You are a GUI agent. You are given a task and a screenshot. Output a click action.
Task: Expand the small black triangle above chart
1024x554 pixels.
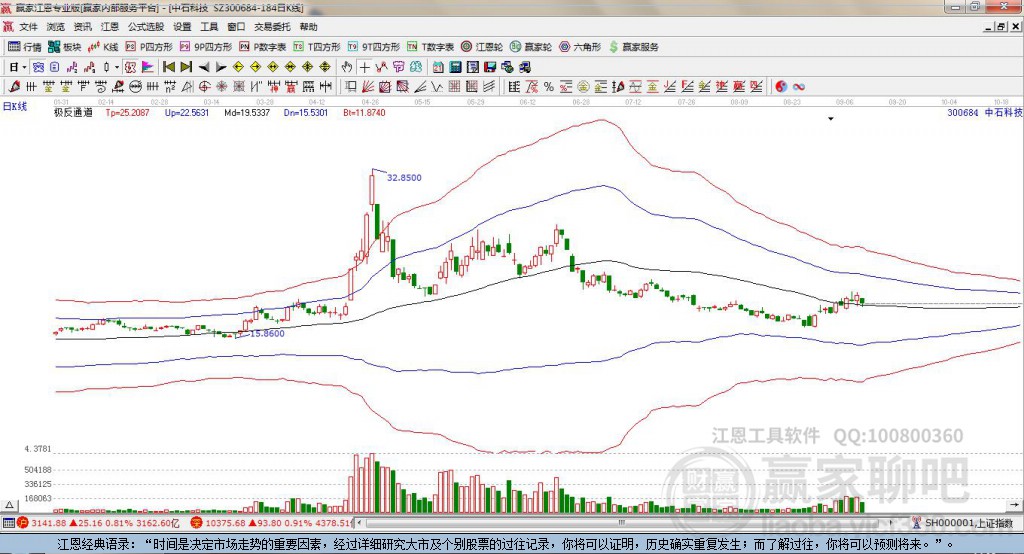click(831, 119)
